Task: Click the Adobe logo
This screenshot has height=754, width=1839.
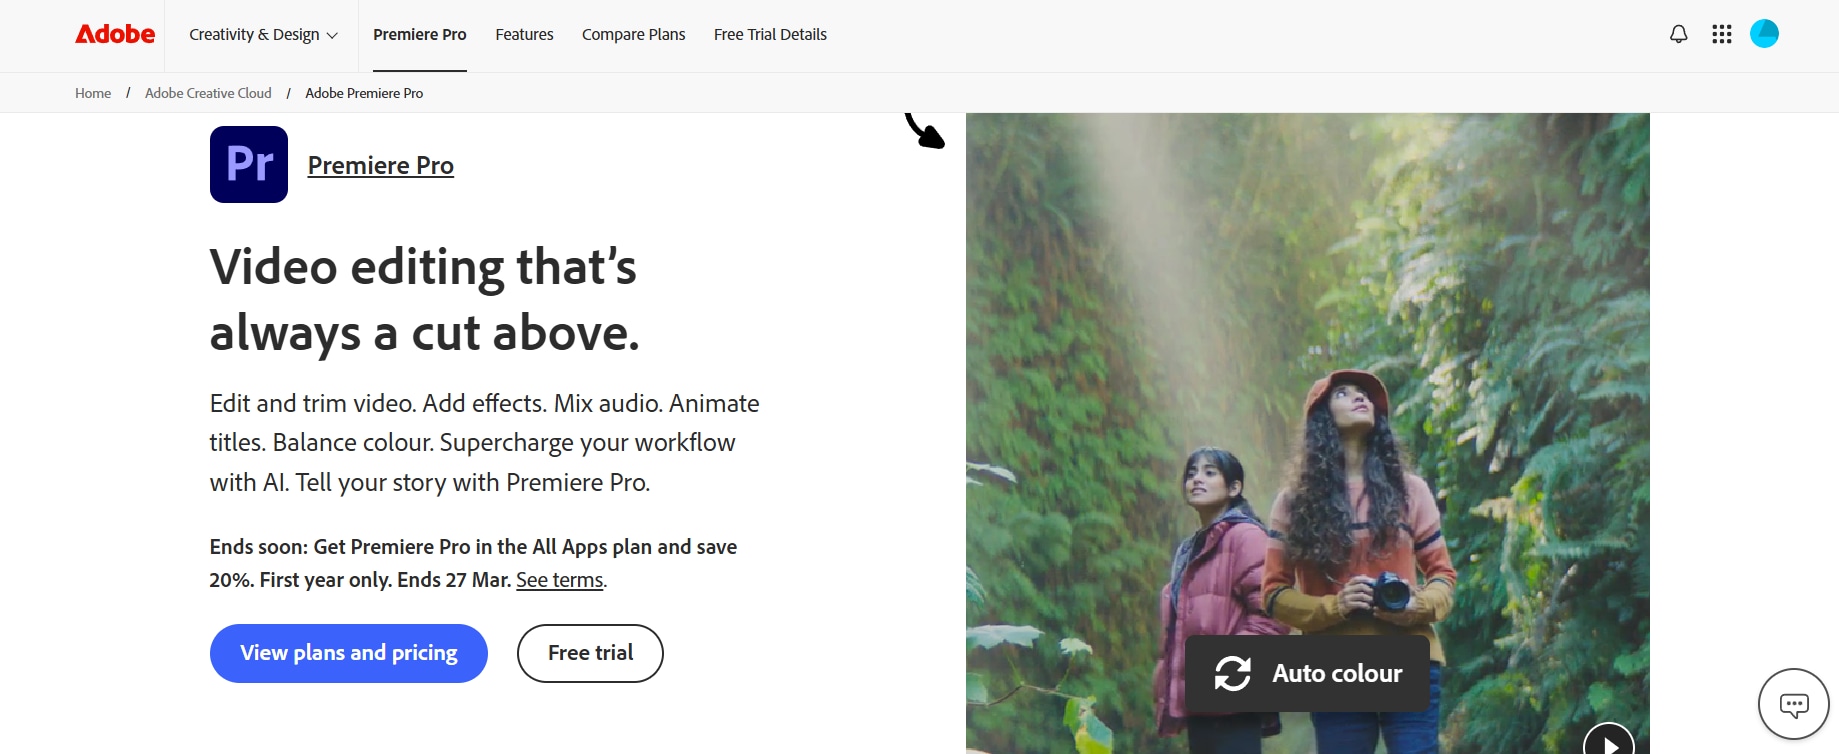Action: pyautogui.click(x=115, y=34)
